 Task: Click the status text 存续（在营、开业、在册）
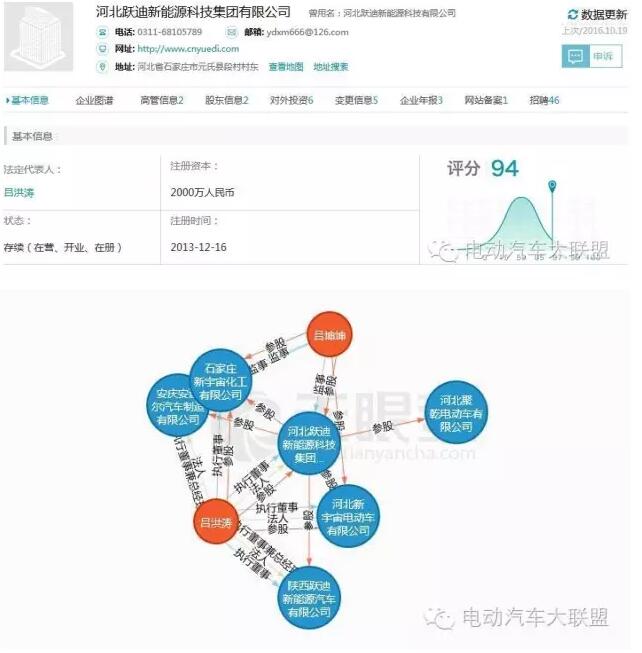[x=62, y=247]
